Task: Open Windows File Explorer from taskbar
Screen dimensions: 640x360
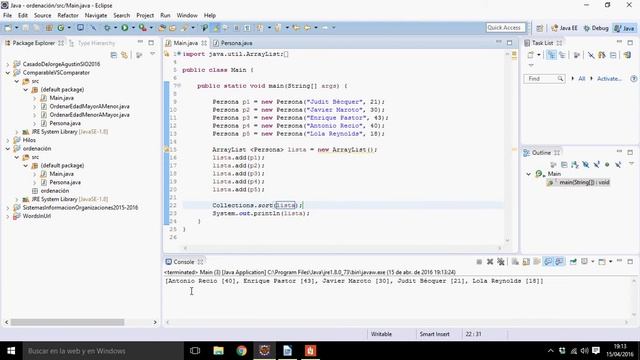Action: coord(218,351)
